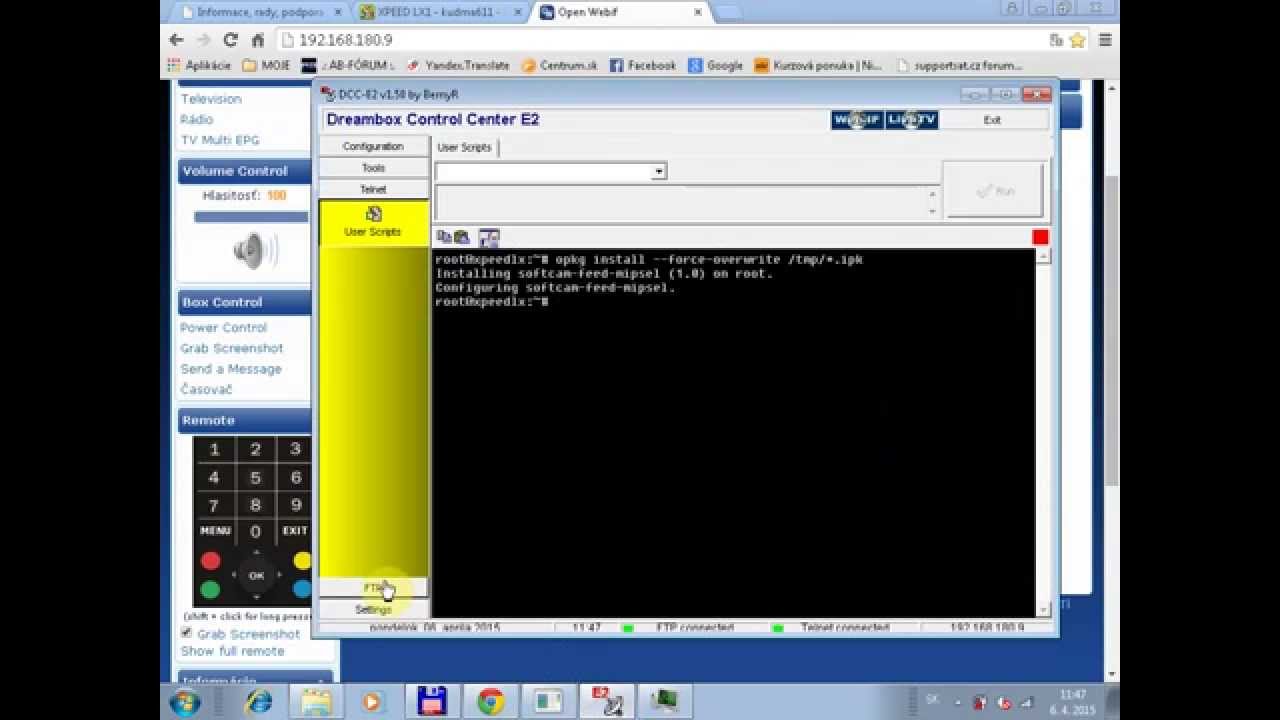Click the copy icon above the terminal

[444, 237]
